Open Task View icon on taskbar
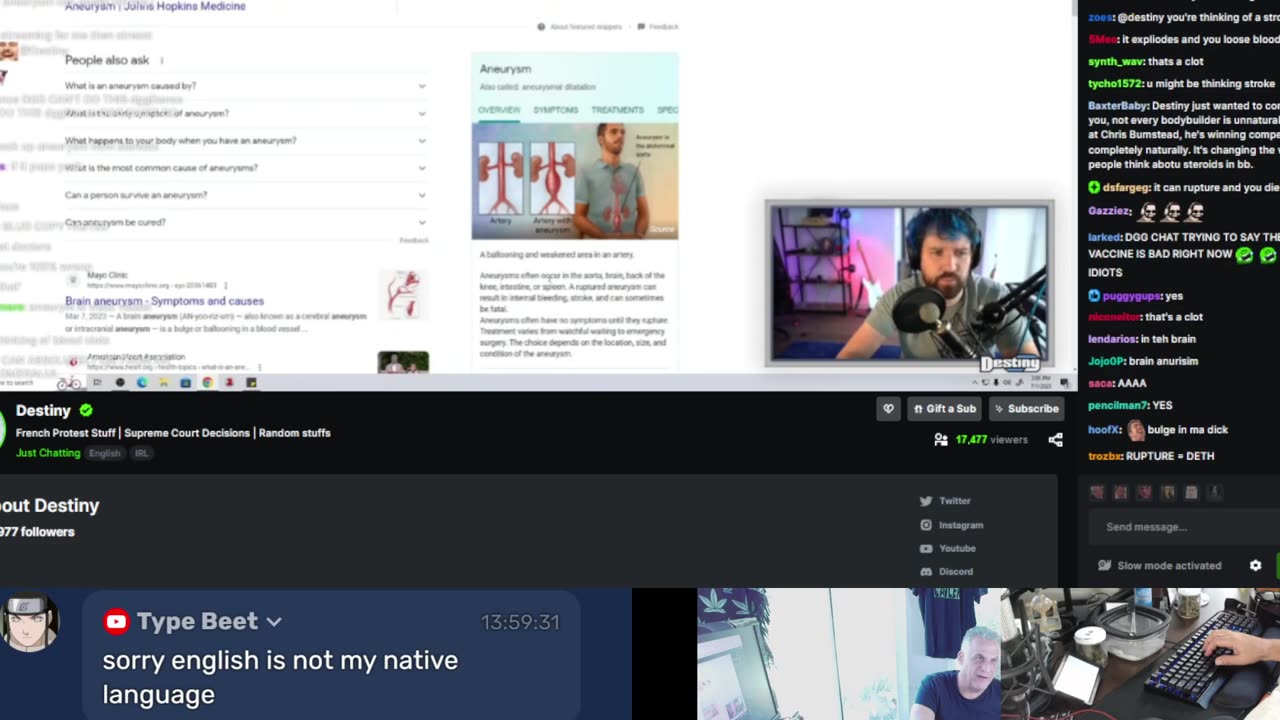Screen dimensions: 1280x720 click(97, 383)
